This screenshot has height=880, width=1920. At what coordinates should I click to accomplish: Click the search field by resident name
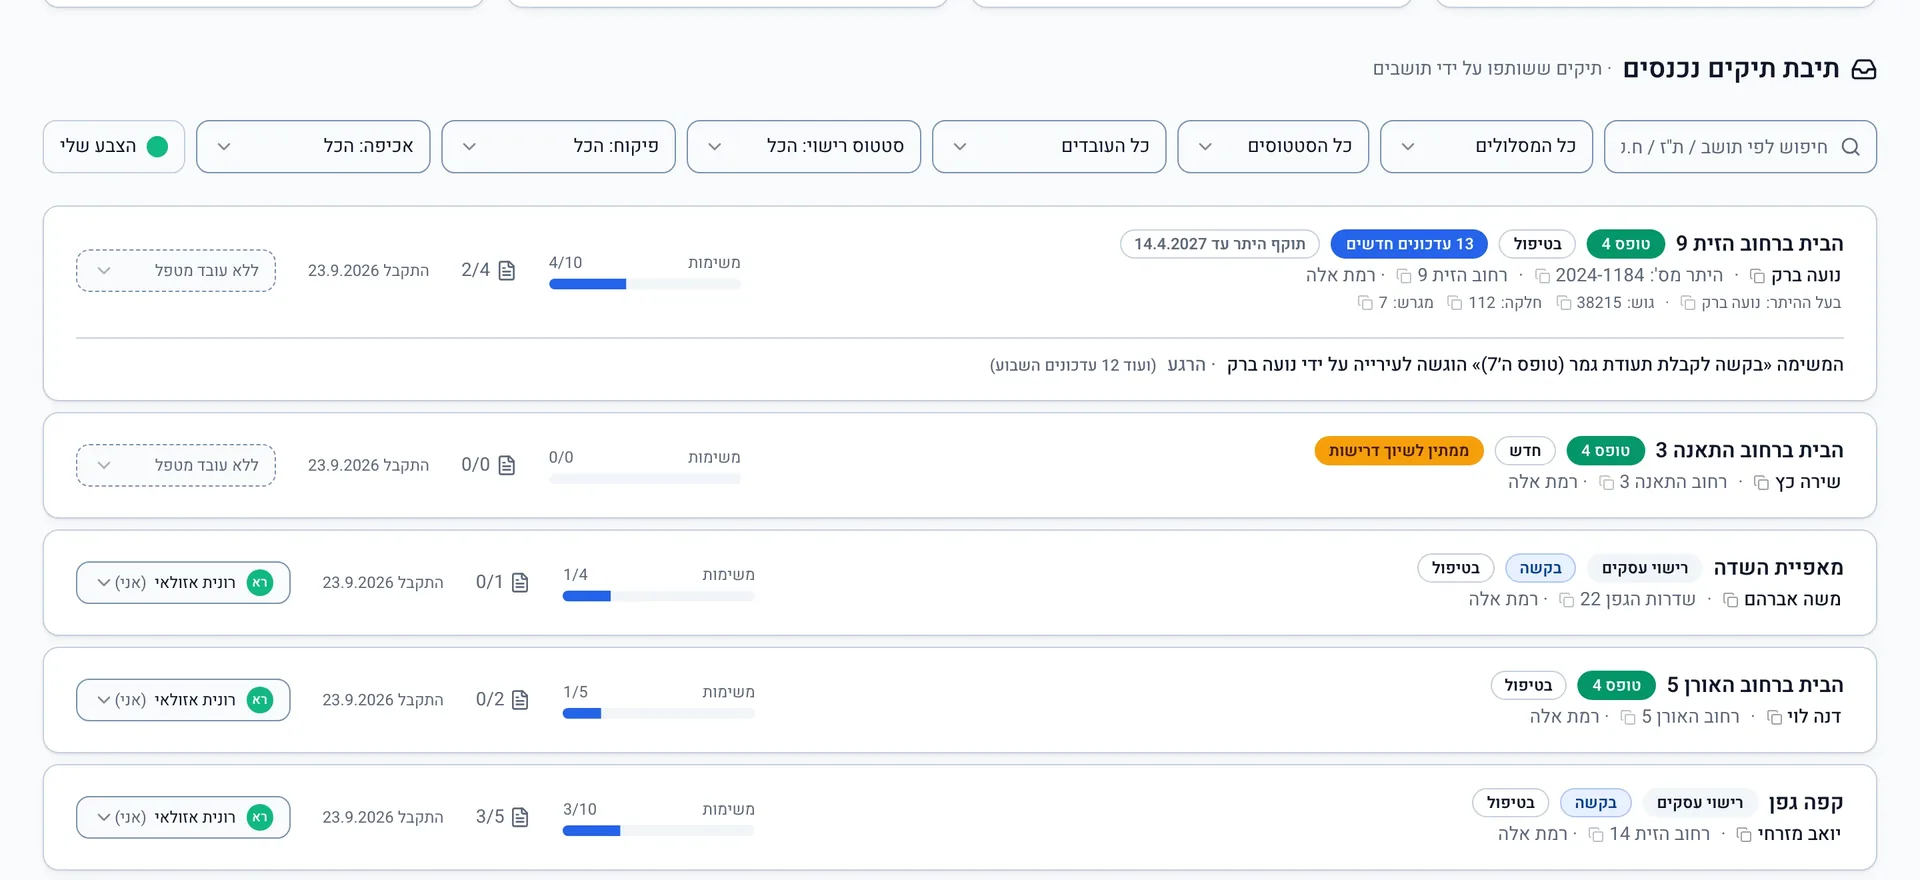[1740, 147]
